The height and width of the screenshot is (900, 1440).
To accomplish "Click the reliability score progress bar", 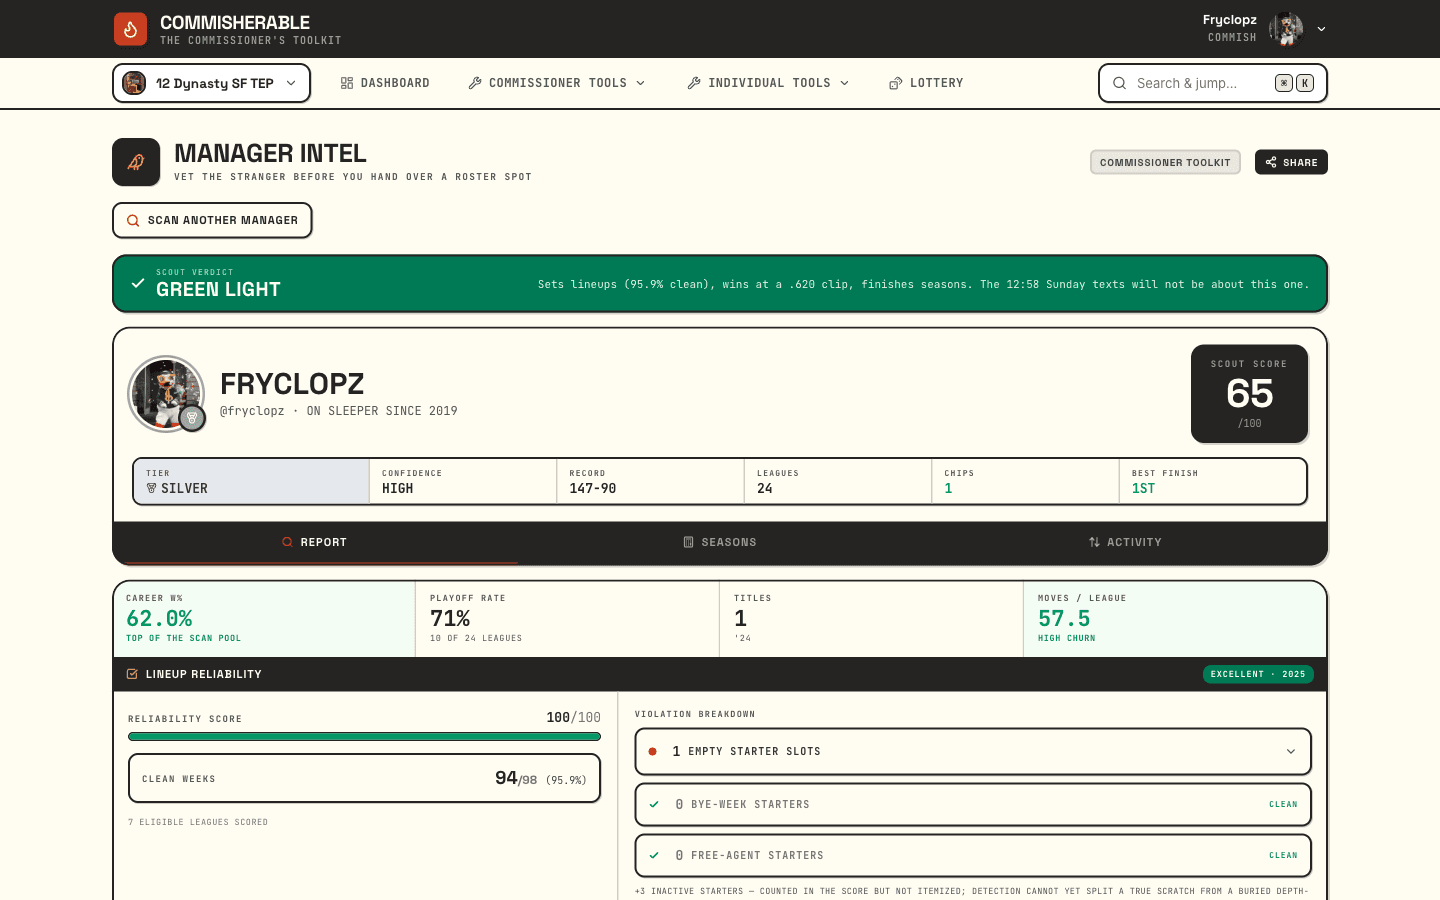I will pyautogui.click(x=364, y=737).
